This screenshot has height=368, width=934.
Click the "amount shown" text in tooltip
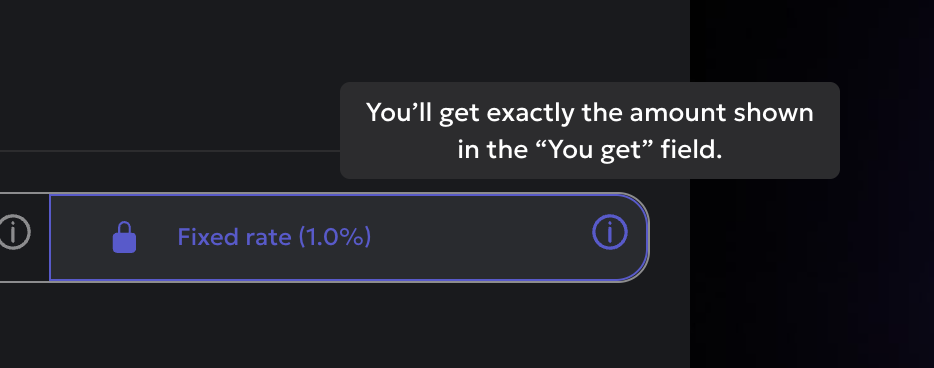tap(721, 113)
